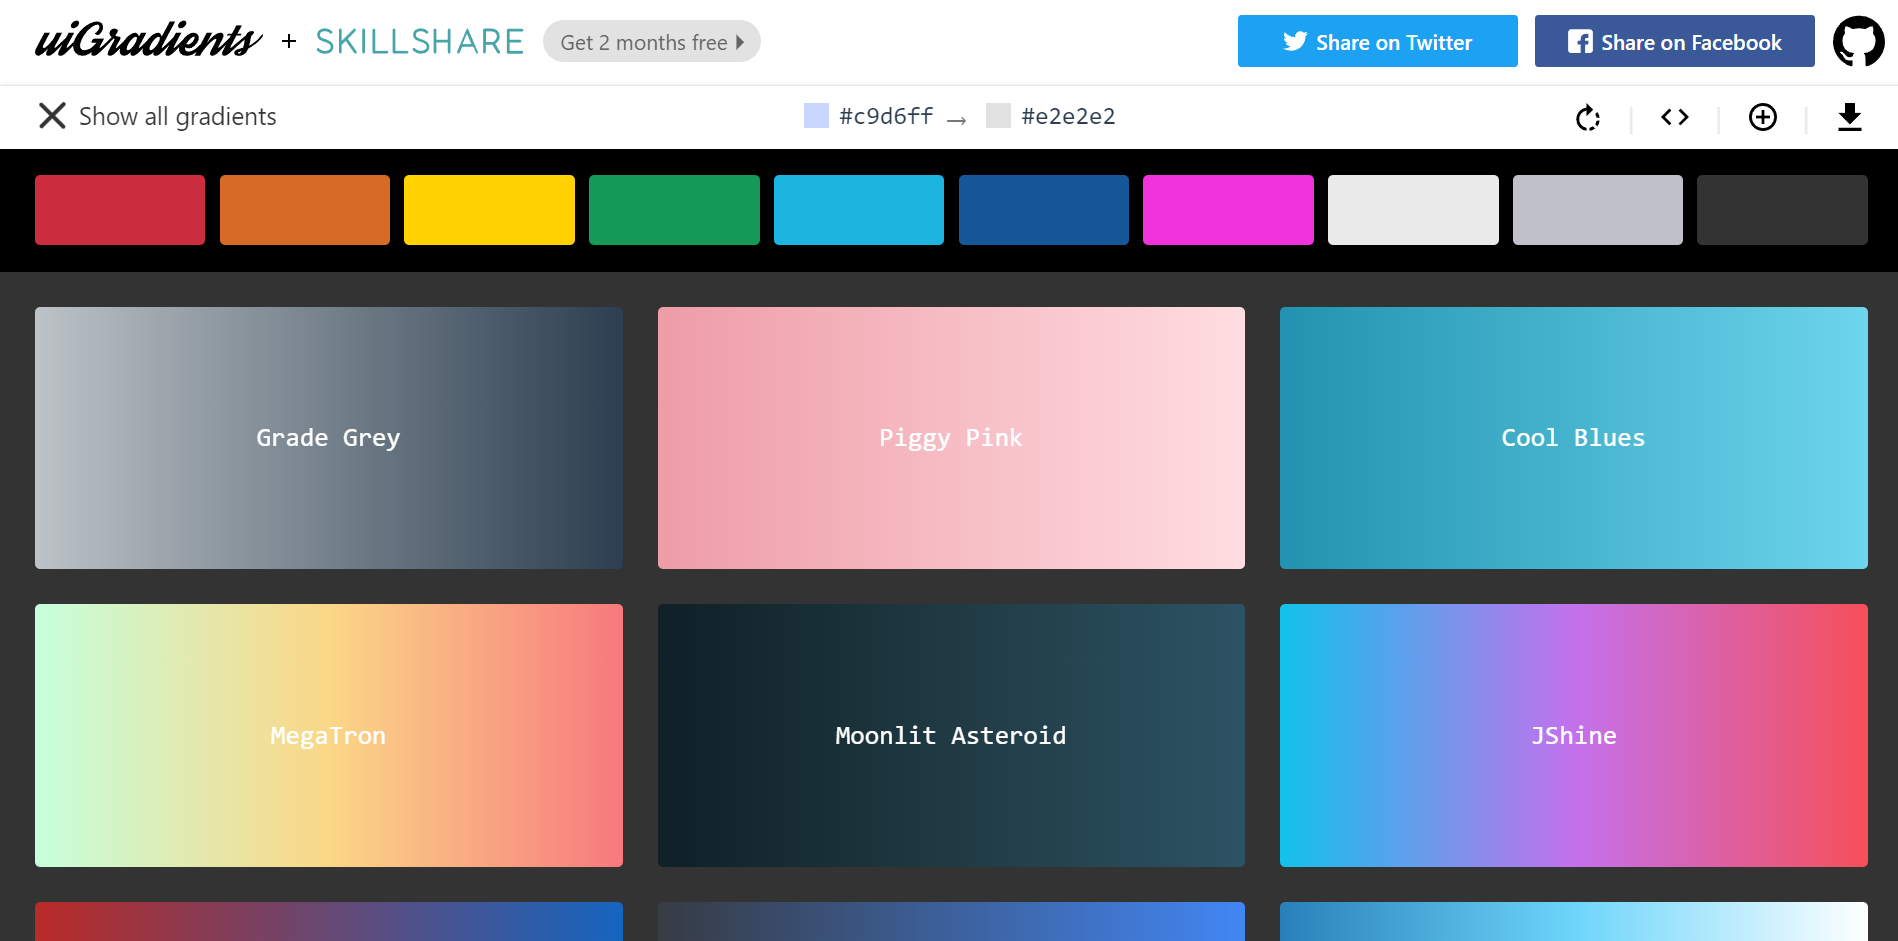1898x941 pixels.
Task: Click Share on Twitter button
Action: click(1377, 42)
